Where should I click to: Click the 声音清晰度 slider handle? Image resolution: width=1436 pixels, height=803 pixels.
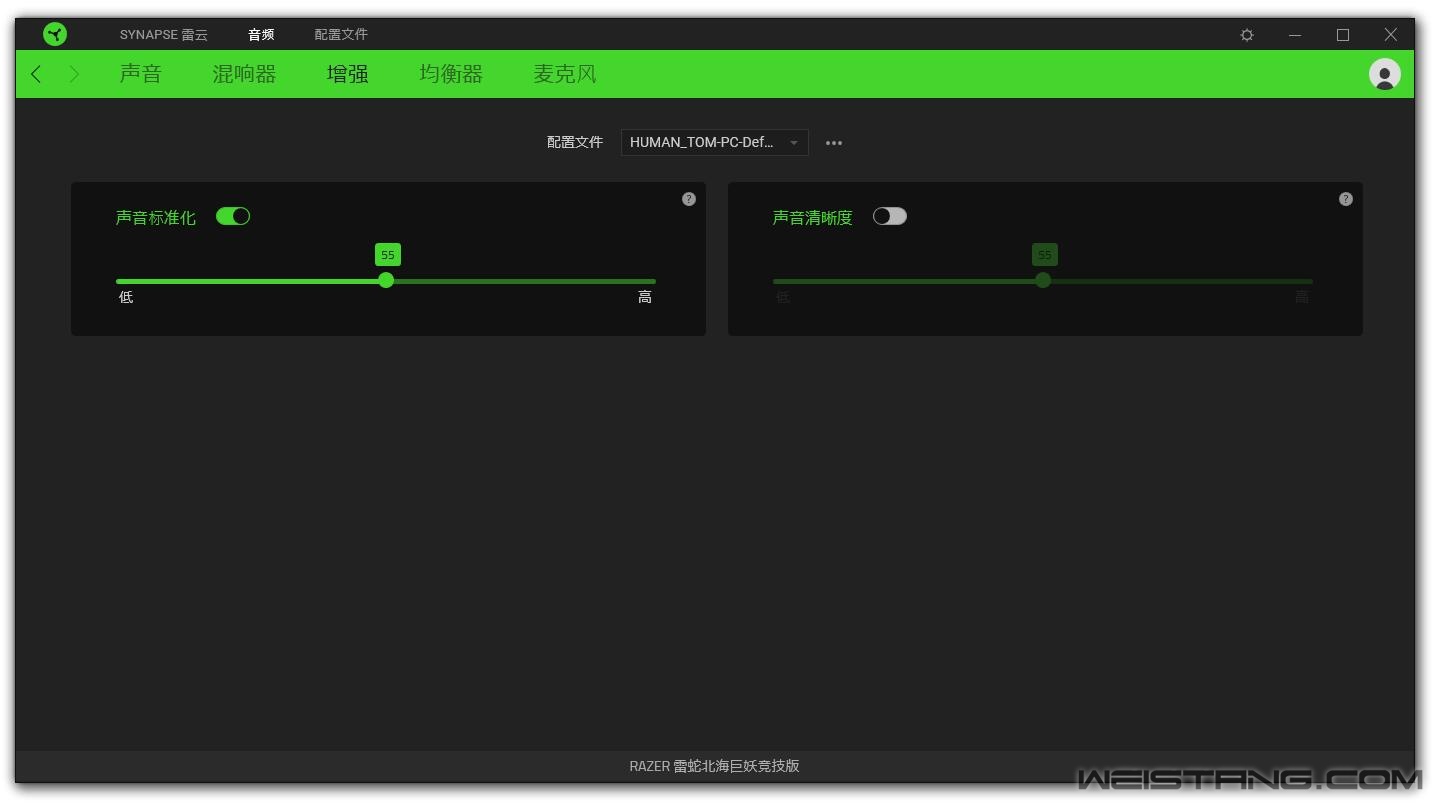pos(1043,281)
